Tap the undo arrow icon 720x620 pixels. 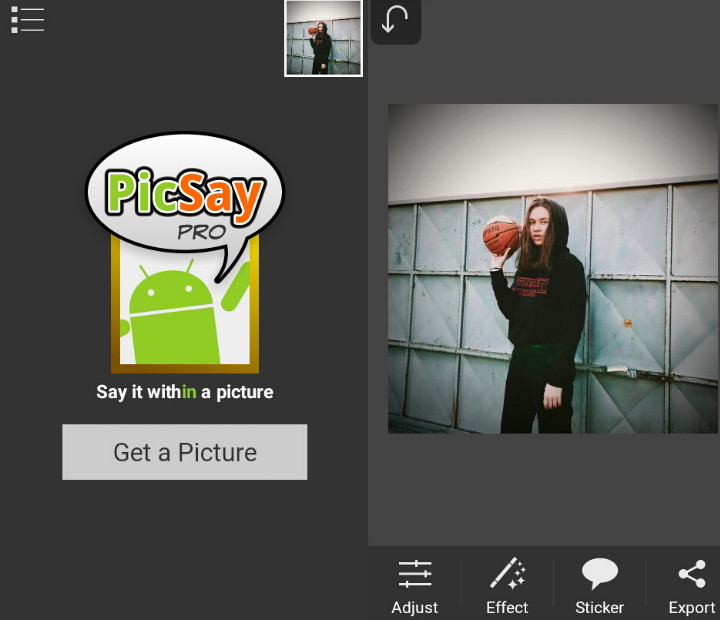[x=395, y=21]
